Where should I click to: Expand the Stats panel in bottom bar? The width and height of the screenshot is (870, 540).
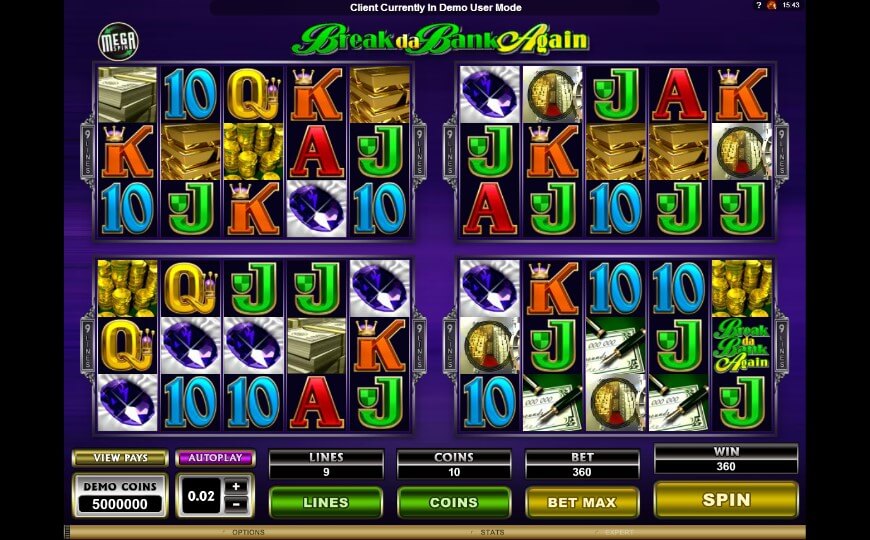[492, 532]
